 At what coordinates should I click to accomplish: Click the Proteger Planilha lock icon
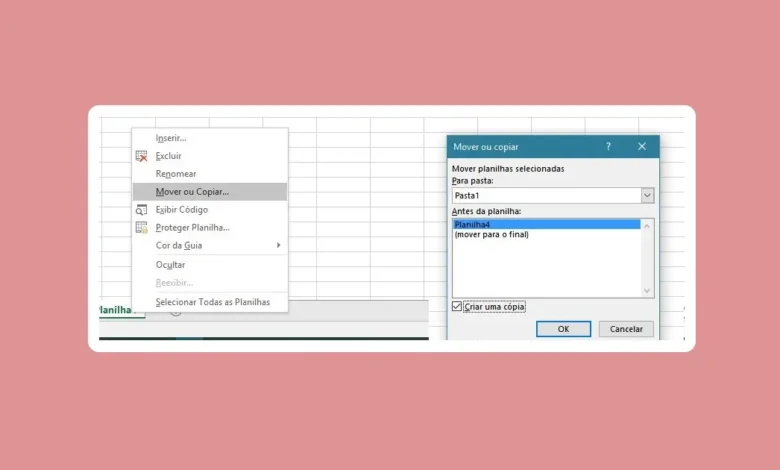(x=142, y=228)
